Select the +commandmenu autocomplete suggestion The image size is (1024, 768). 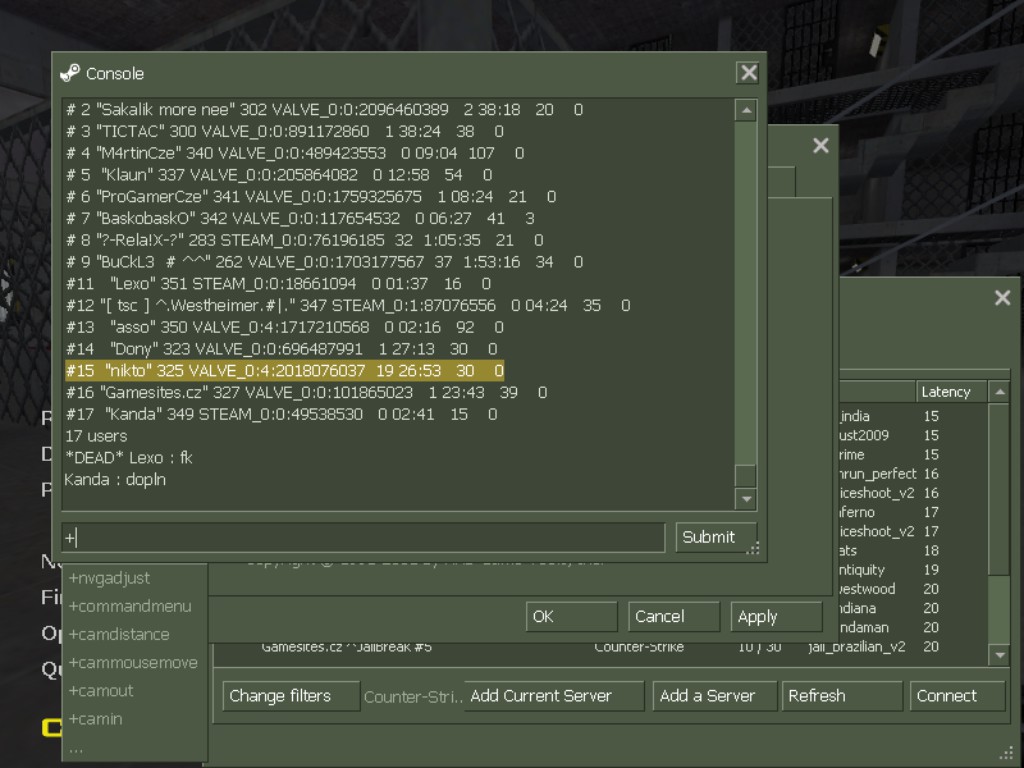[130, 606]
